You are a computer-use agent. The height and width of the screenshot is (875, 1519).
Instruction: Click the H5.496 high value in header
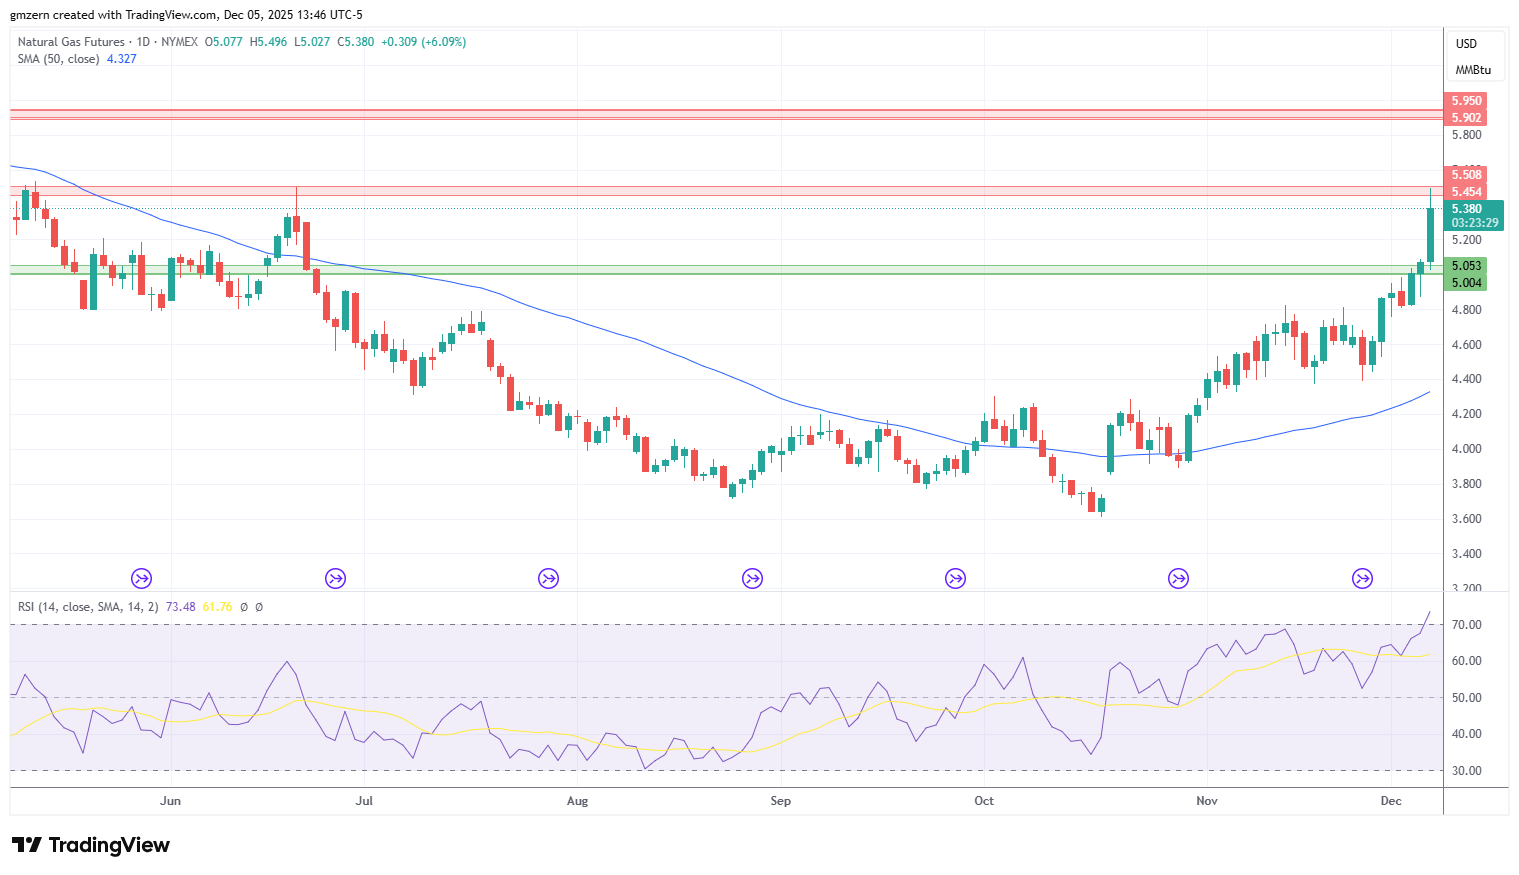point(269,42)
